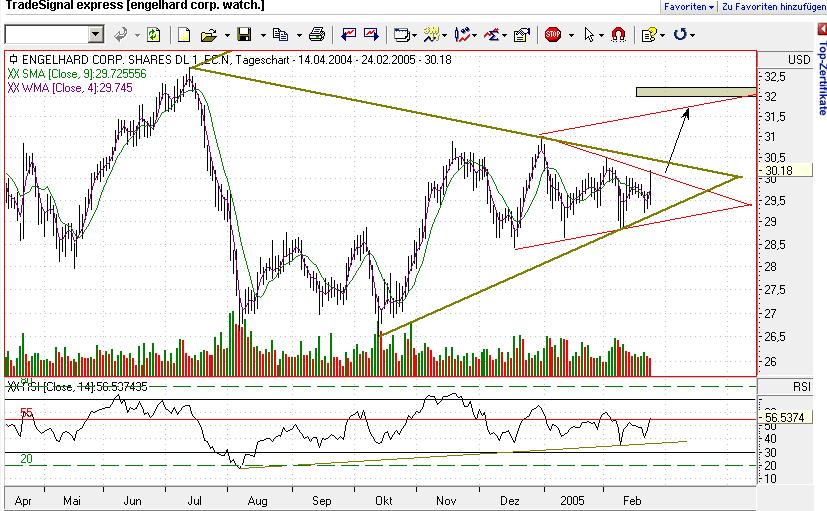
Task: Click the 26,5 price axis value
Action: click(774, 337)
